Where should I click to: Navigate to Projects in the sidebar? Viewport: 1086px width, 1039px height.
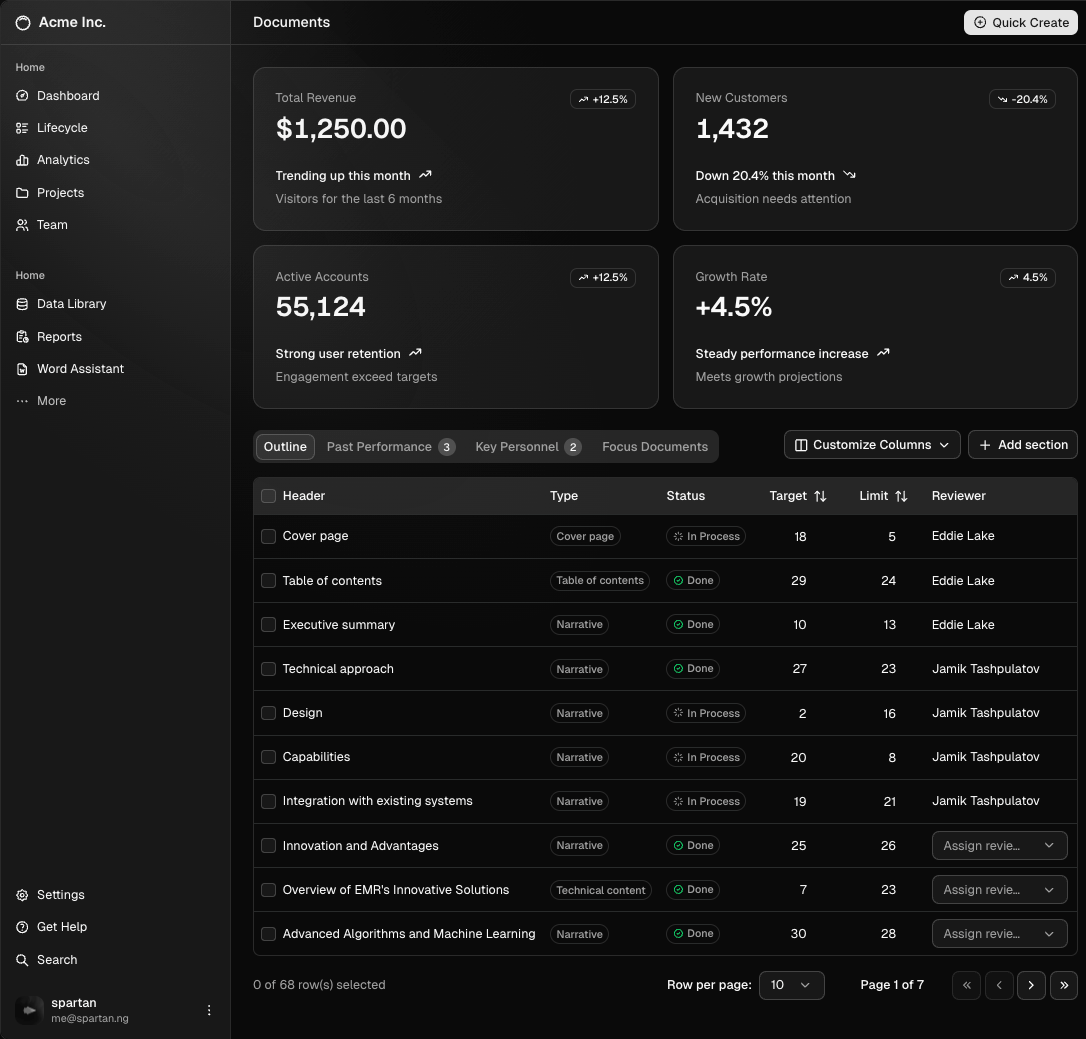pyautogui.click(x=61, y=192)
